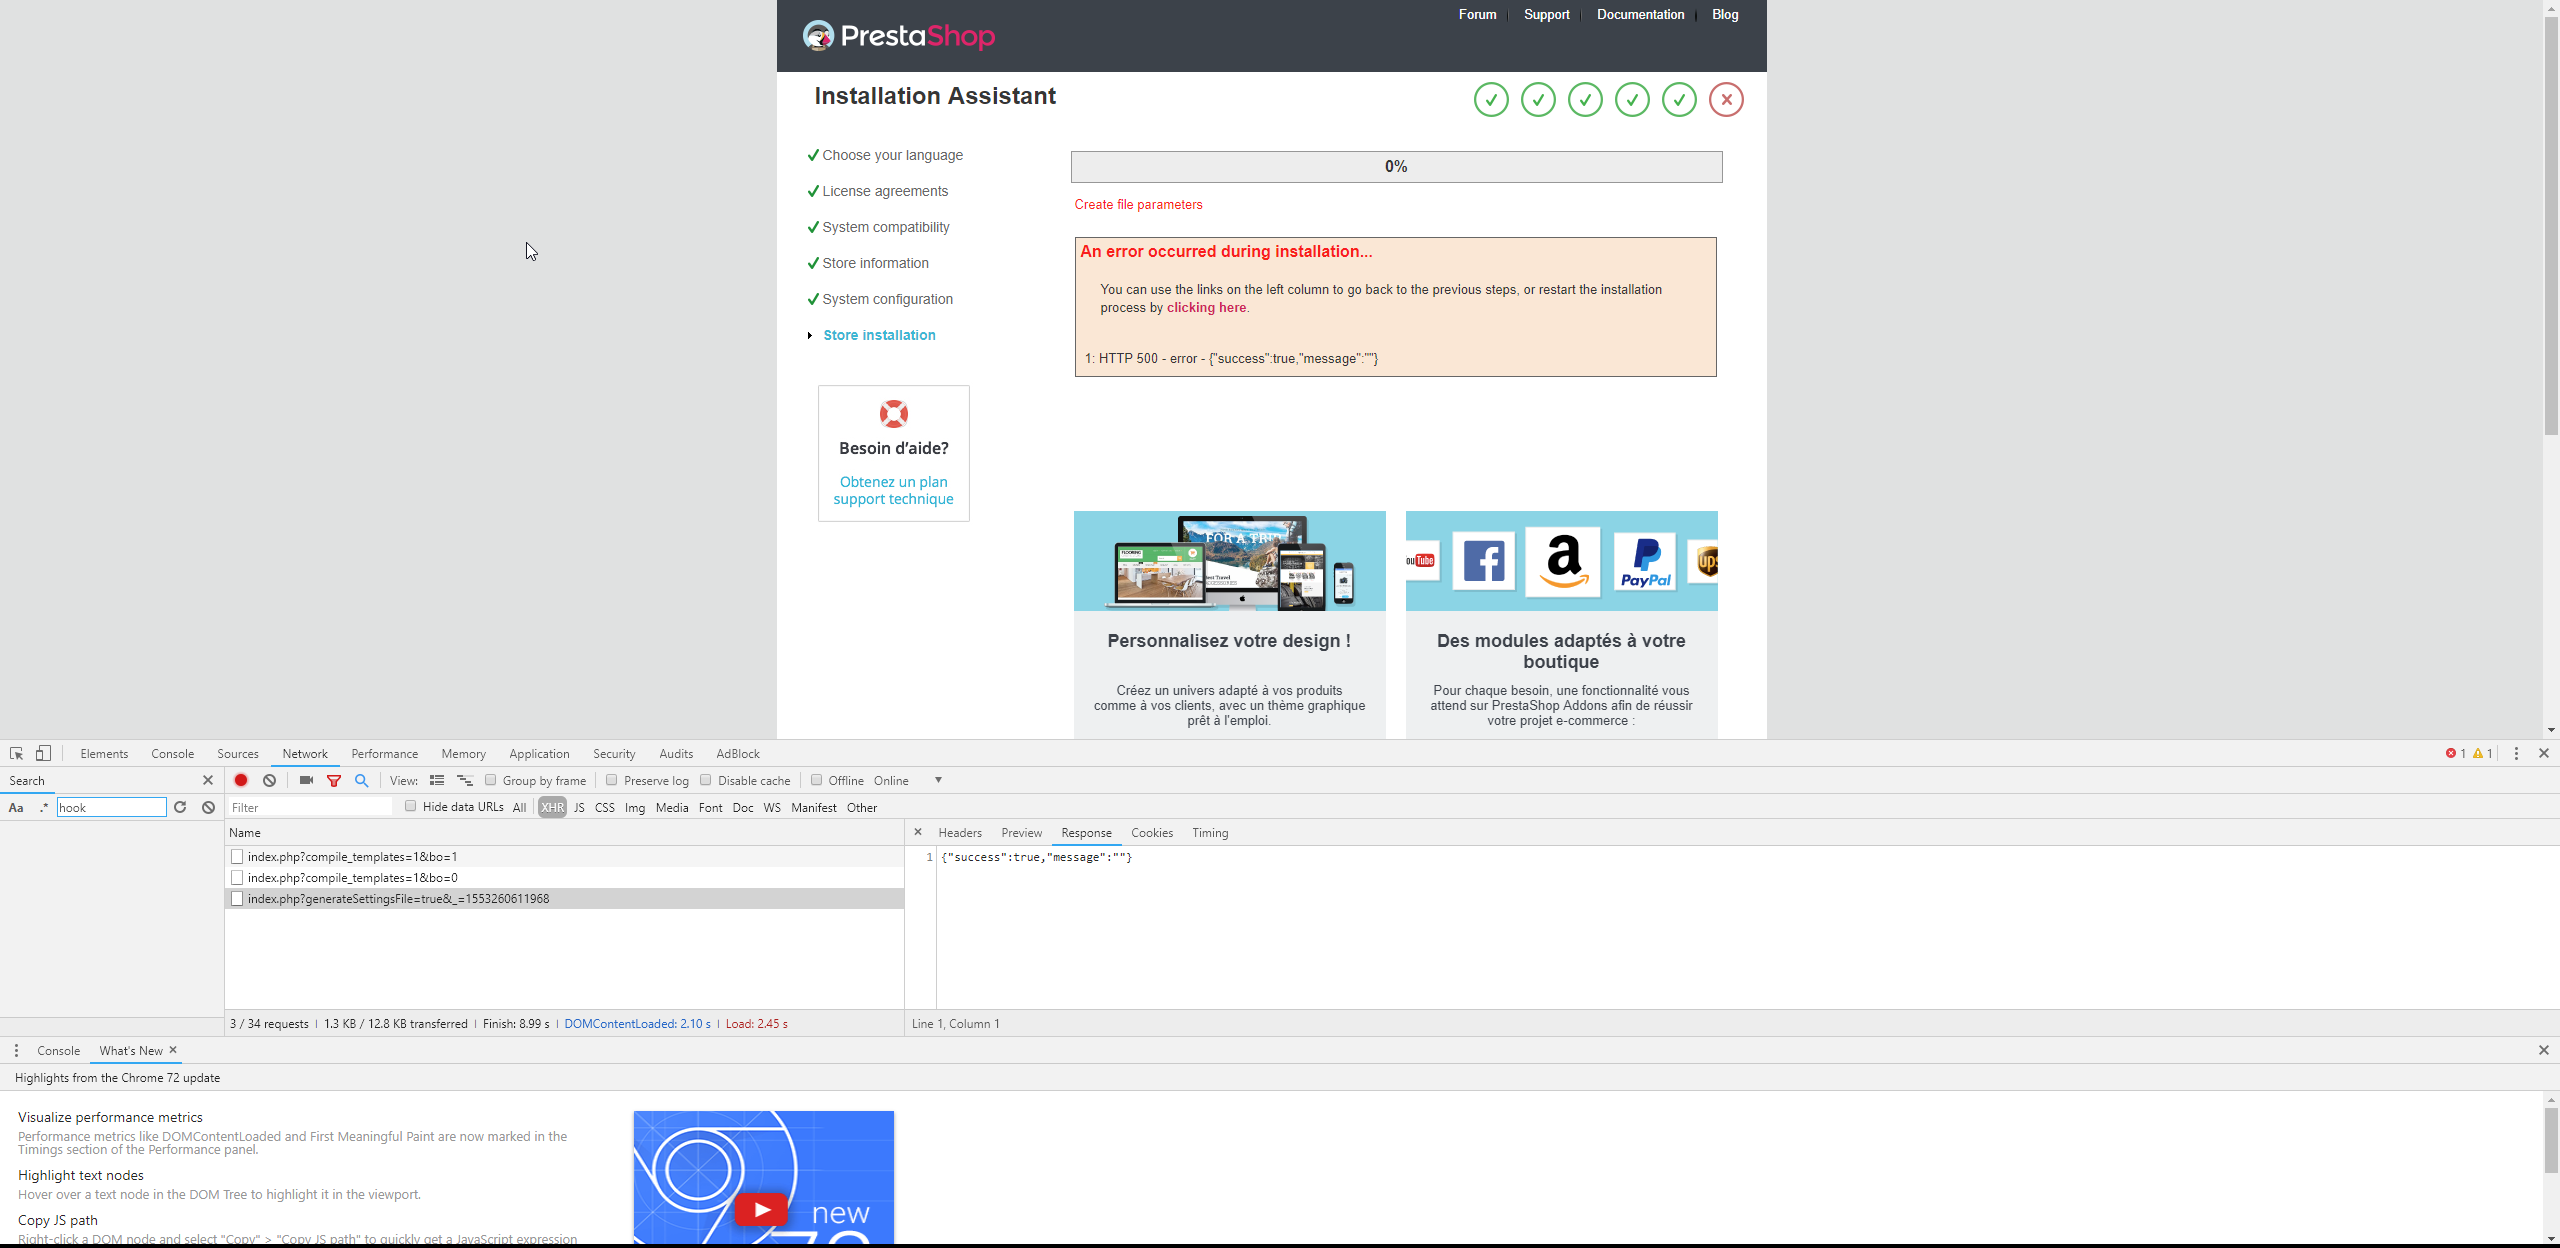Toggle the Offline checkbox
2560x1248 pixels.
tap(817, 780)
